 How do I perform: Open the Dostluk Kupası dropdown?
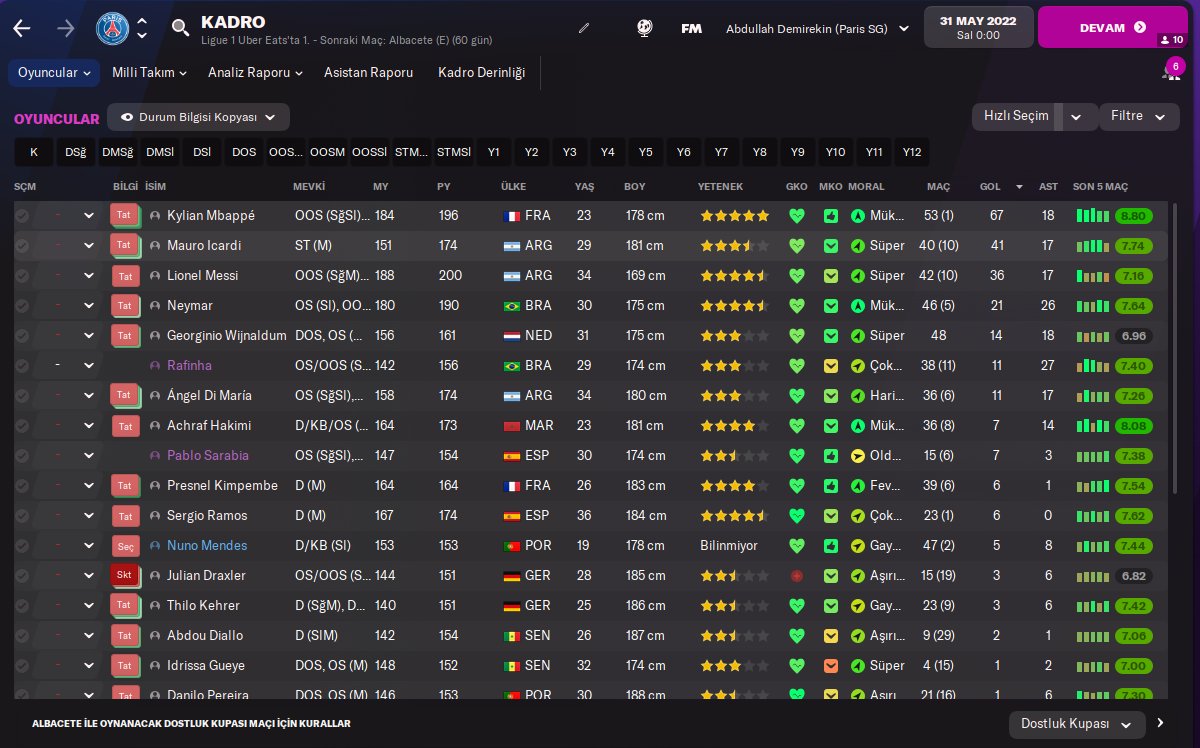tap(1077, 723)
